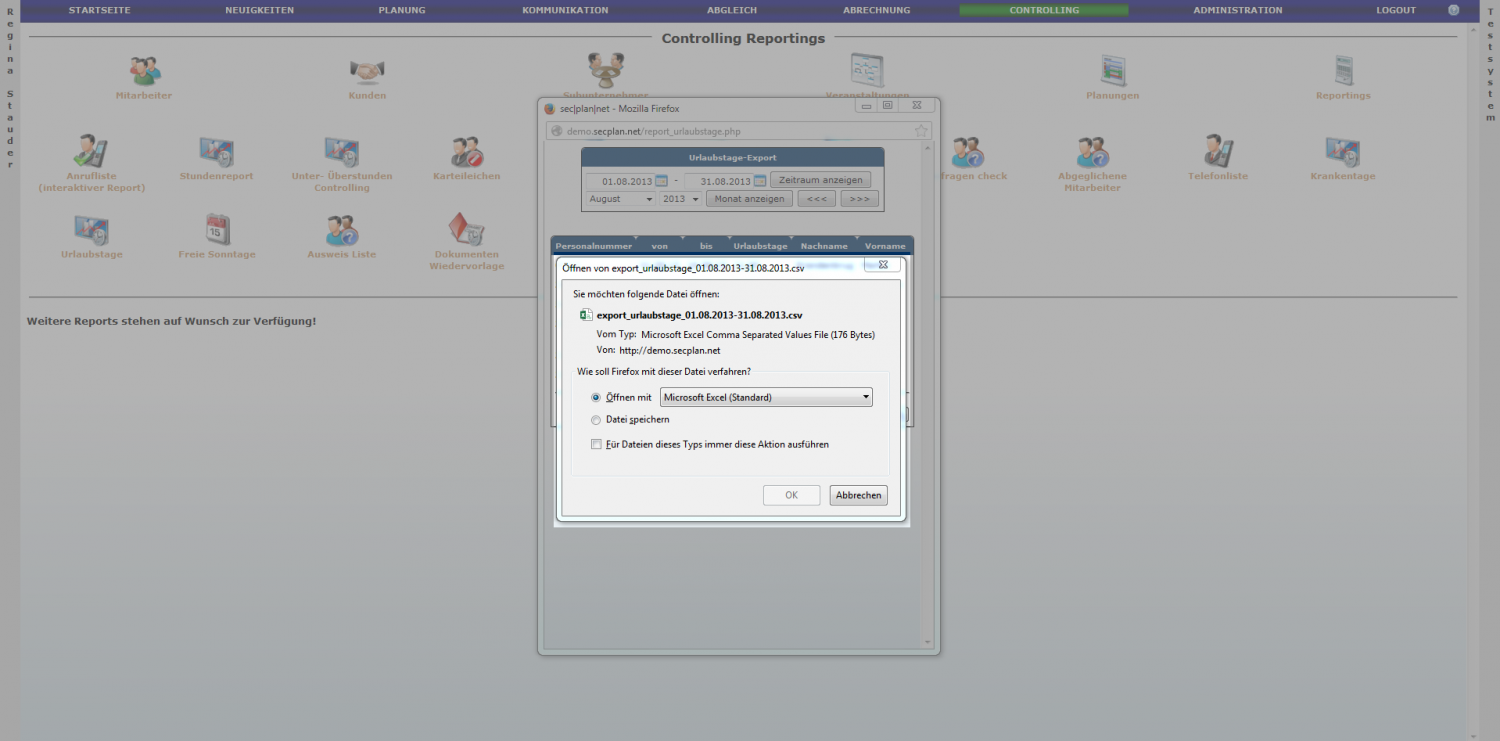
Task: Click popup vertical scrollbar up arrow
Action: coord(928,146)
